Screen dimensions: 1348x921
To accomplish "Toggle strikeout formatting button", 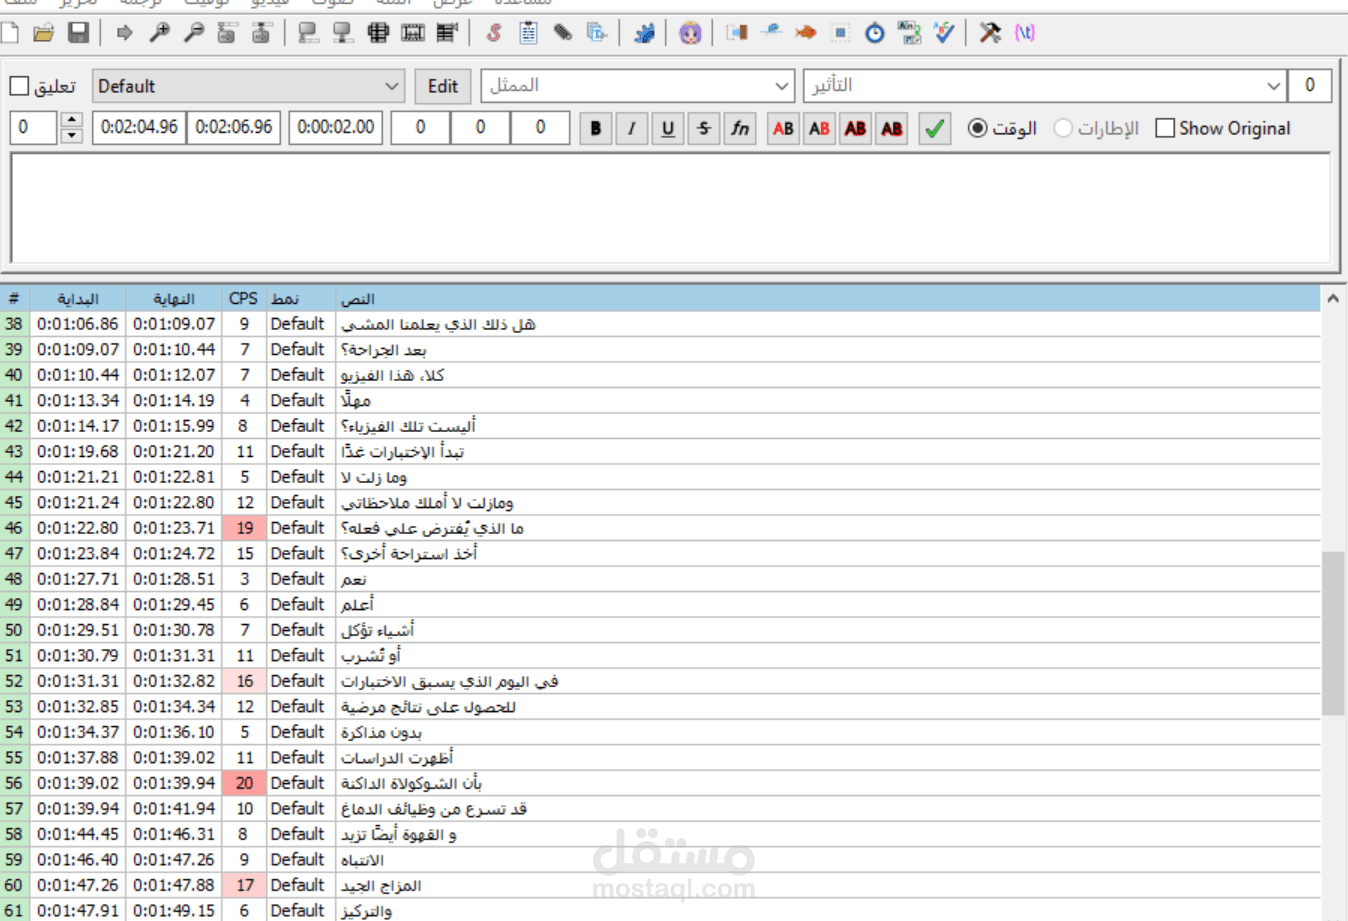I will click(704, 128).
